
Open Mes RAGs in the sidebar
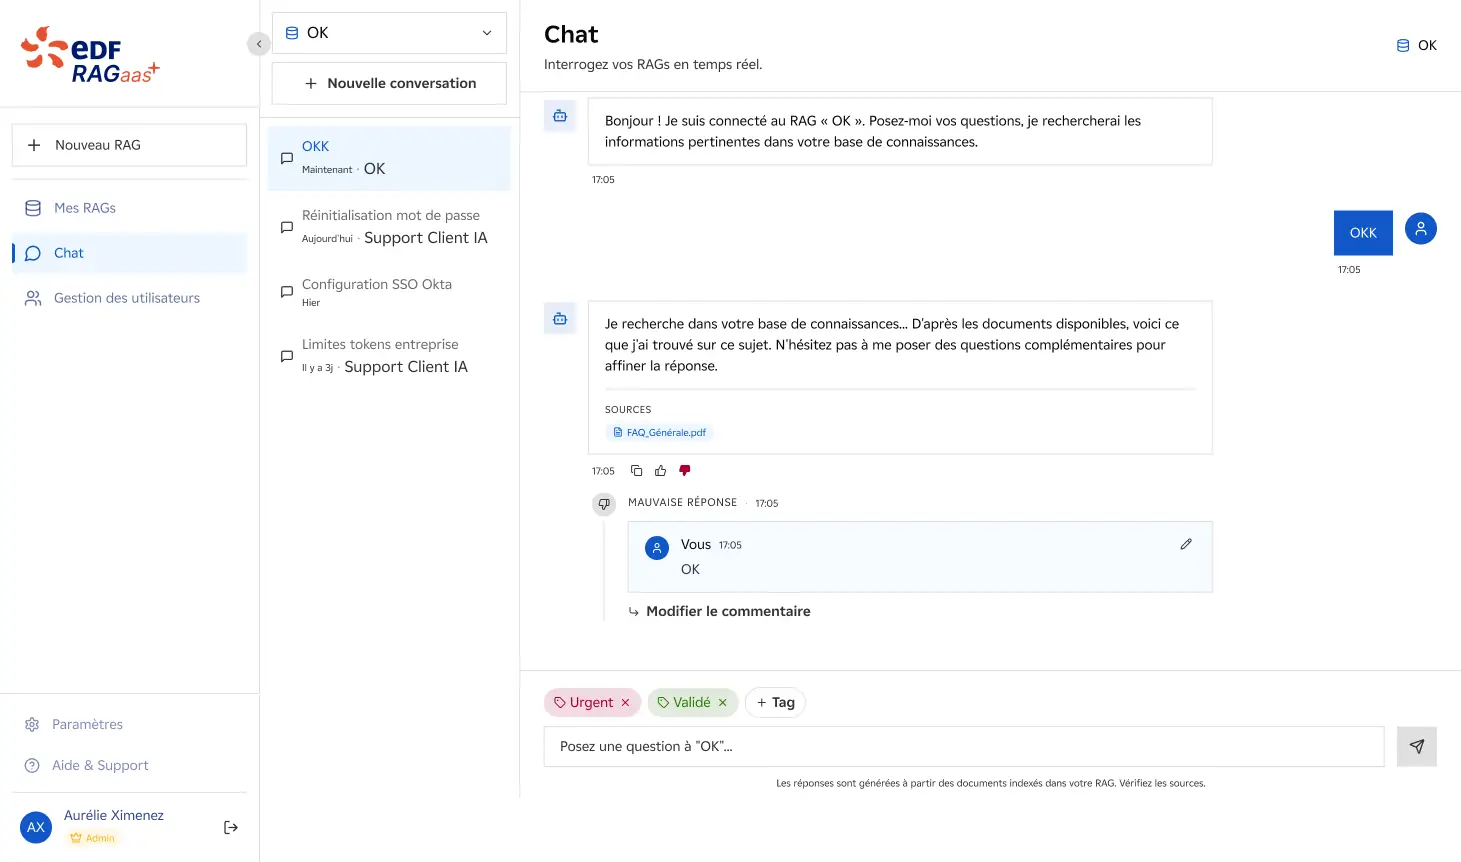130,208
